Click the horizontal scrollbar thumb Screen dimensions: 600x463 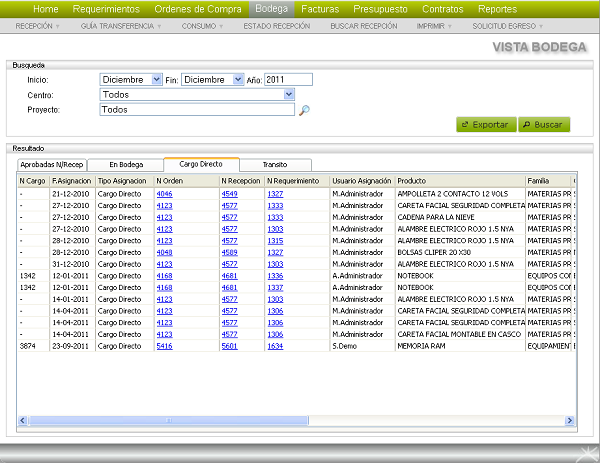point(168,421)
